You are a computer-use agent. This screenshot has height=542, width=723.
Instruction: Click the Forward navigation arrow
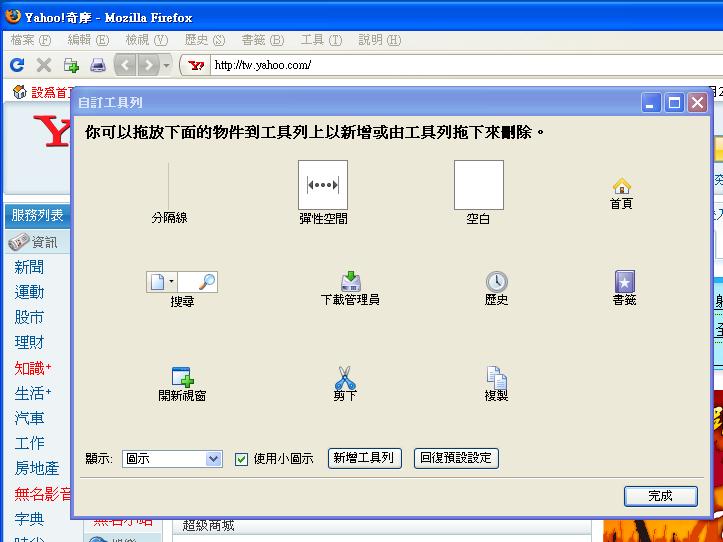point(148,65)
